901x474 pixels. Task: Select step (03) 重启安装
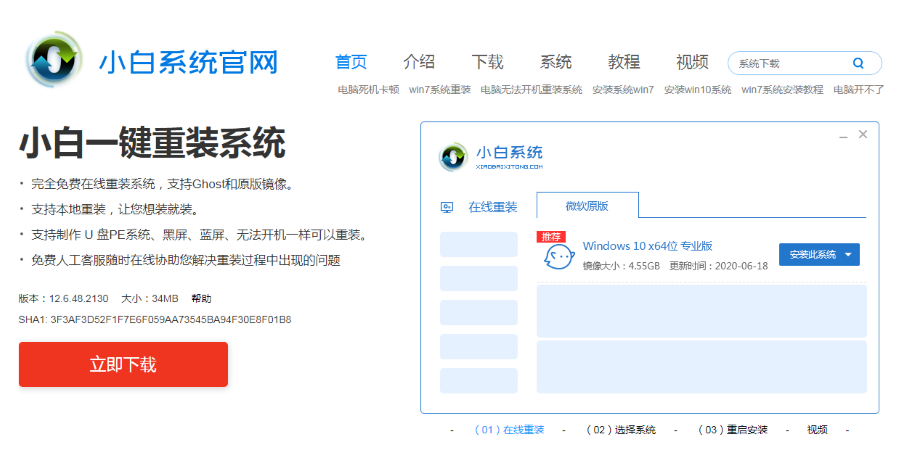[x=733, y=430]
